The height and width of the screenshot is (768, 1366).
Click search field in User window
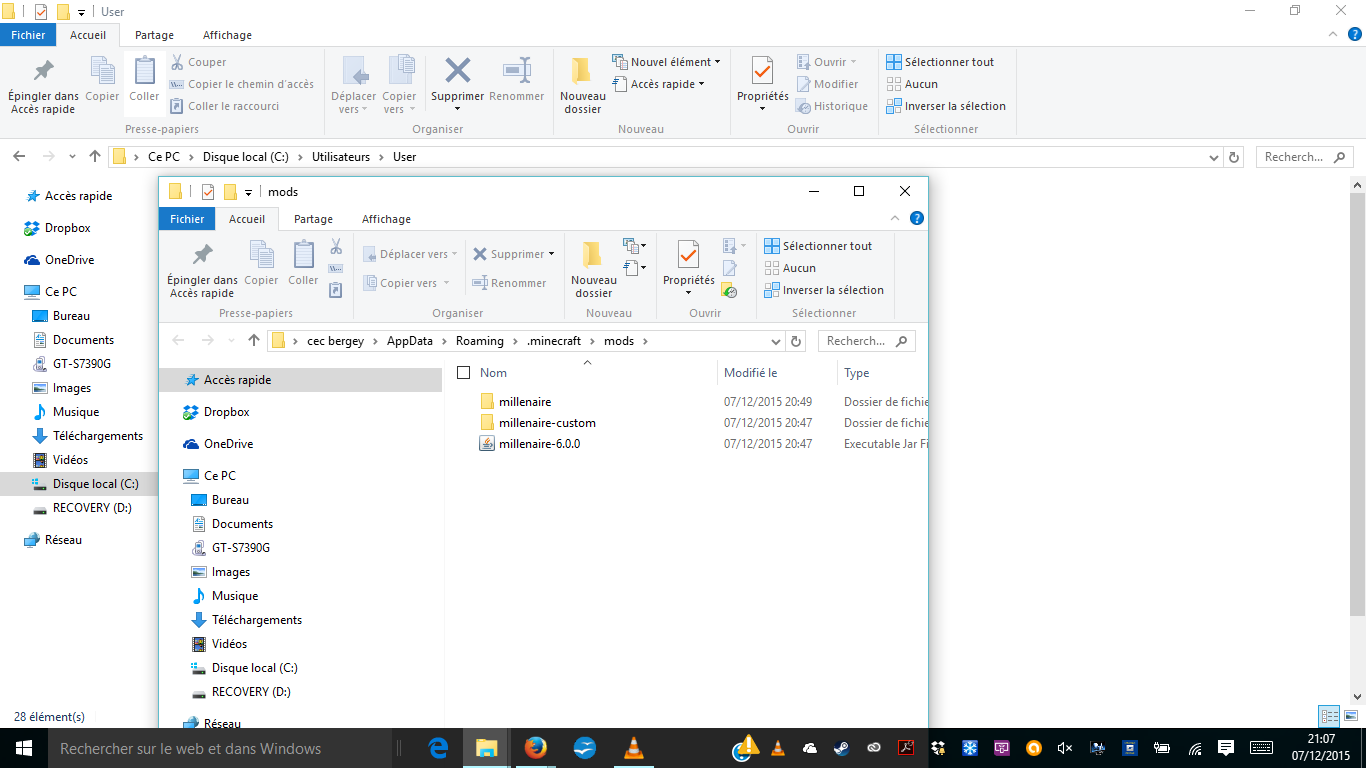[x=1304, y=157]
